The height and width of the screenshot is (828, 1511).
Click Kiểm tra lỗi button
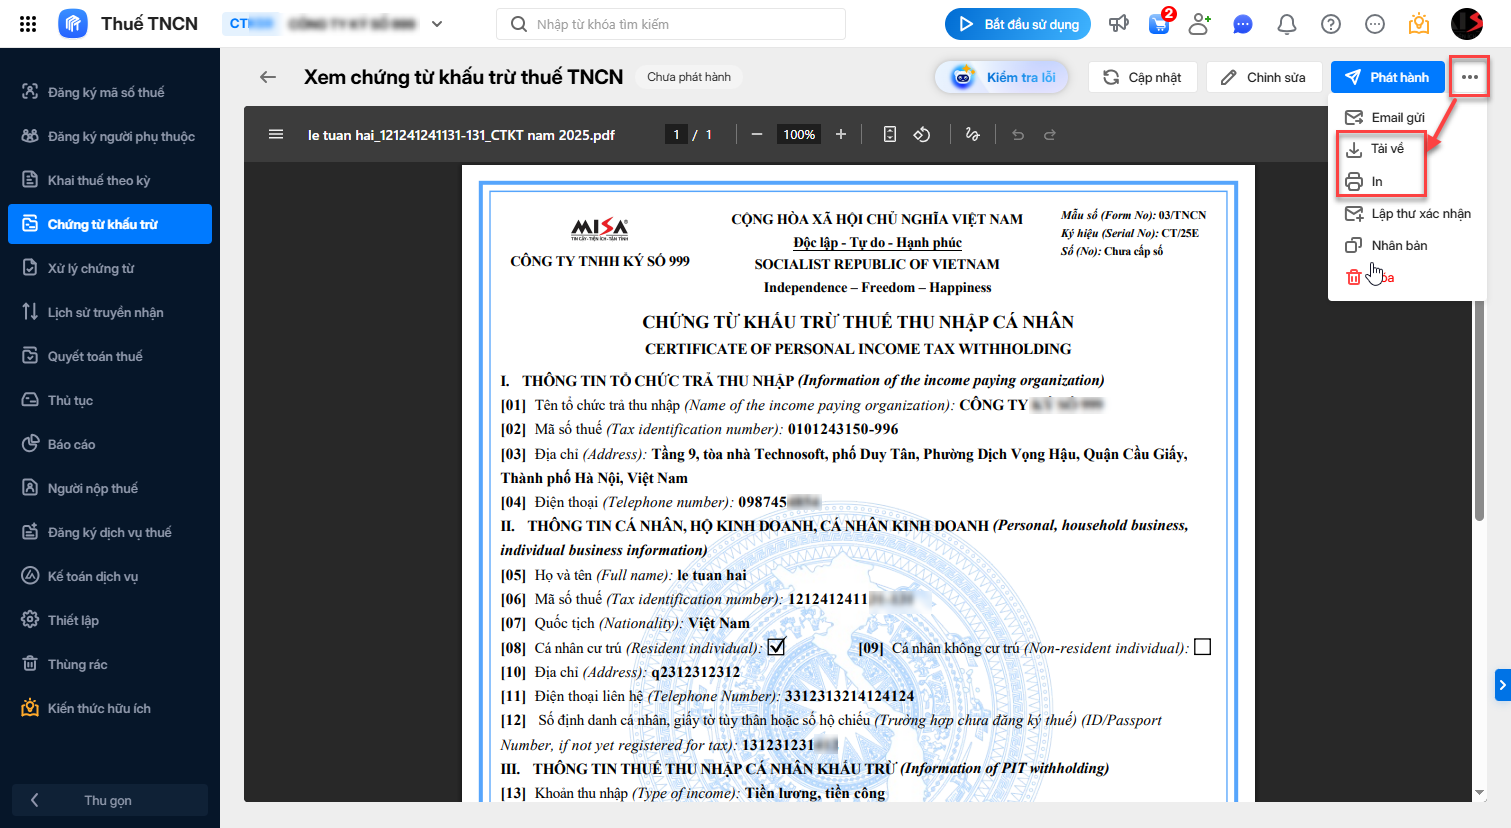click(x=1002, y=77)
